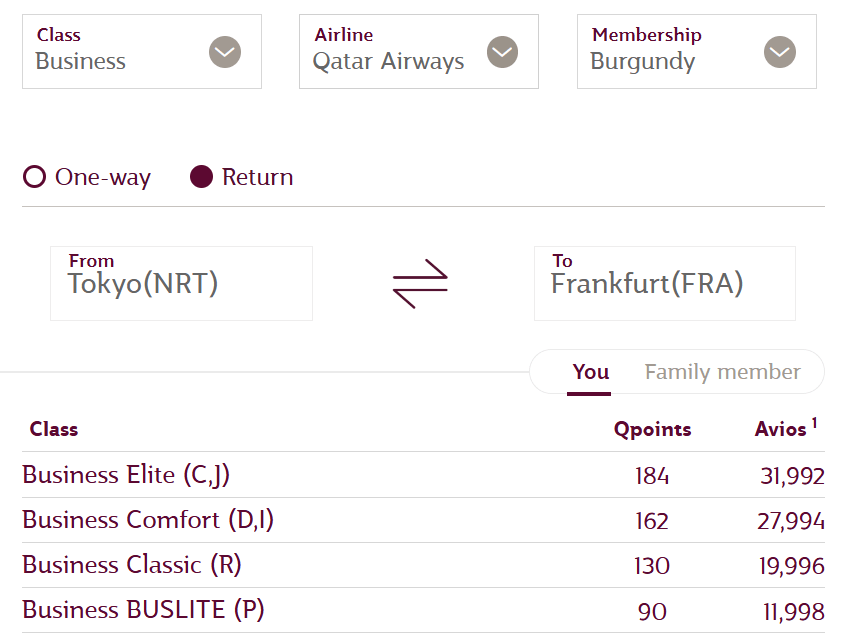
Task: Click the Airline dropdown chevron icon
Action: point(502,51)
